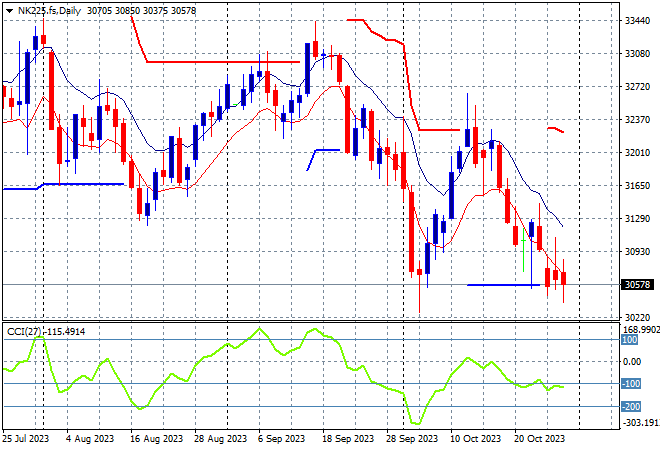The height and width of the screenshot is (450, 660).
Task: Click the 100 level marker on CCI
Action: [630, 340]
